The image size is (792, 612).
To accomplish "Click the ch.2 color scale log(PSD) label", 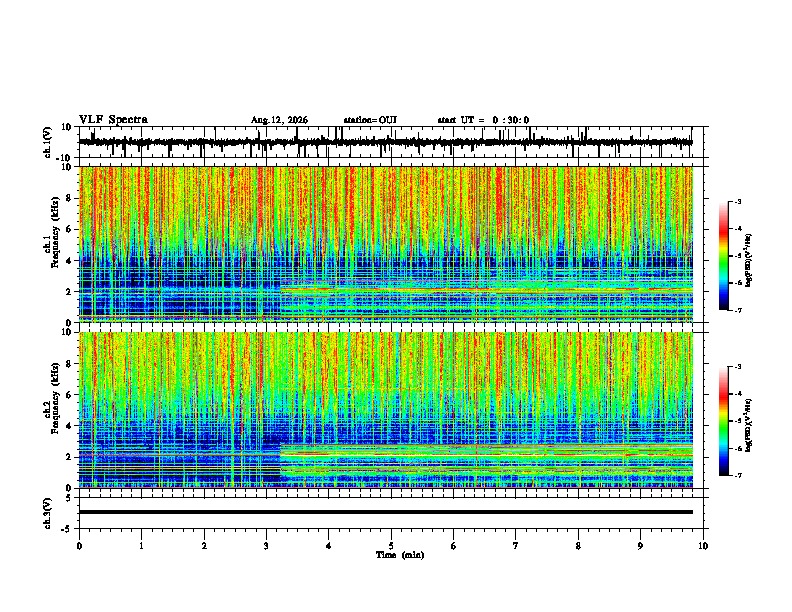I will click(x=749, y=425).
